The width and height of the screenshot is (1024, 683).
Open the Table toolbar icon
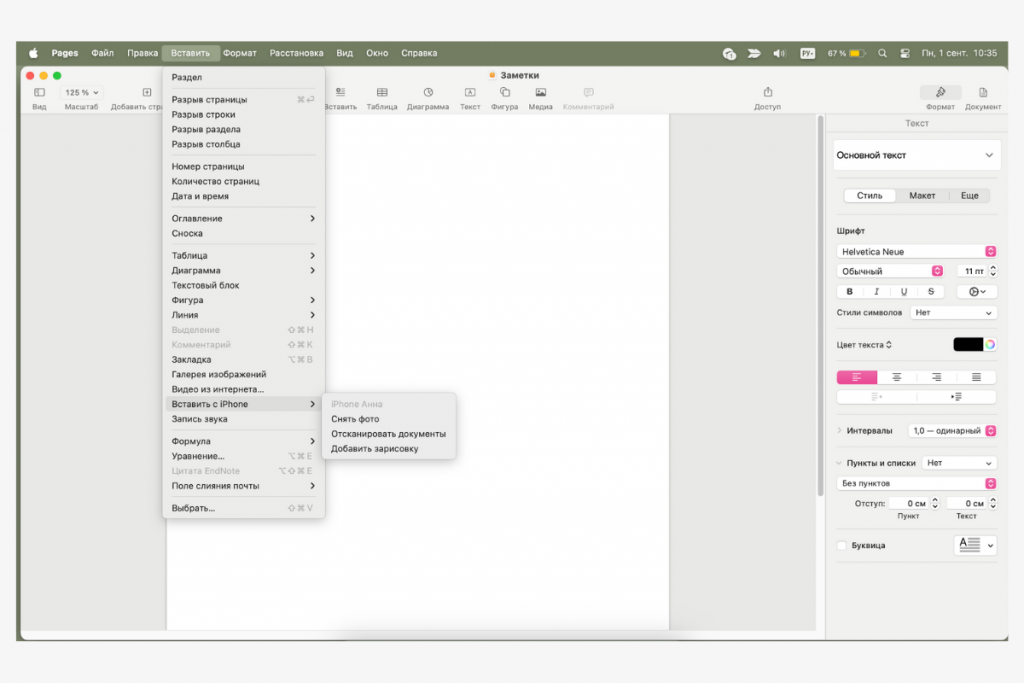coord(382,93)
